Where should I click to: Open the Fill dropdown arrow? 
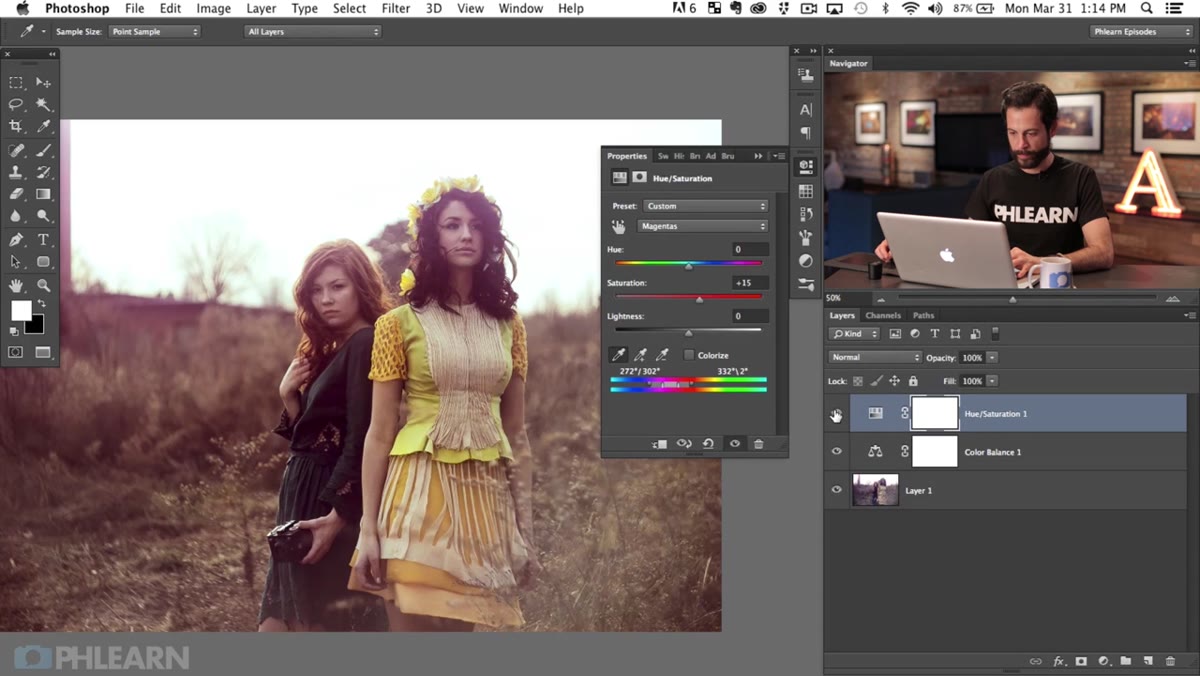(992, 381)
